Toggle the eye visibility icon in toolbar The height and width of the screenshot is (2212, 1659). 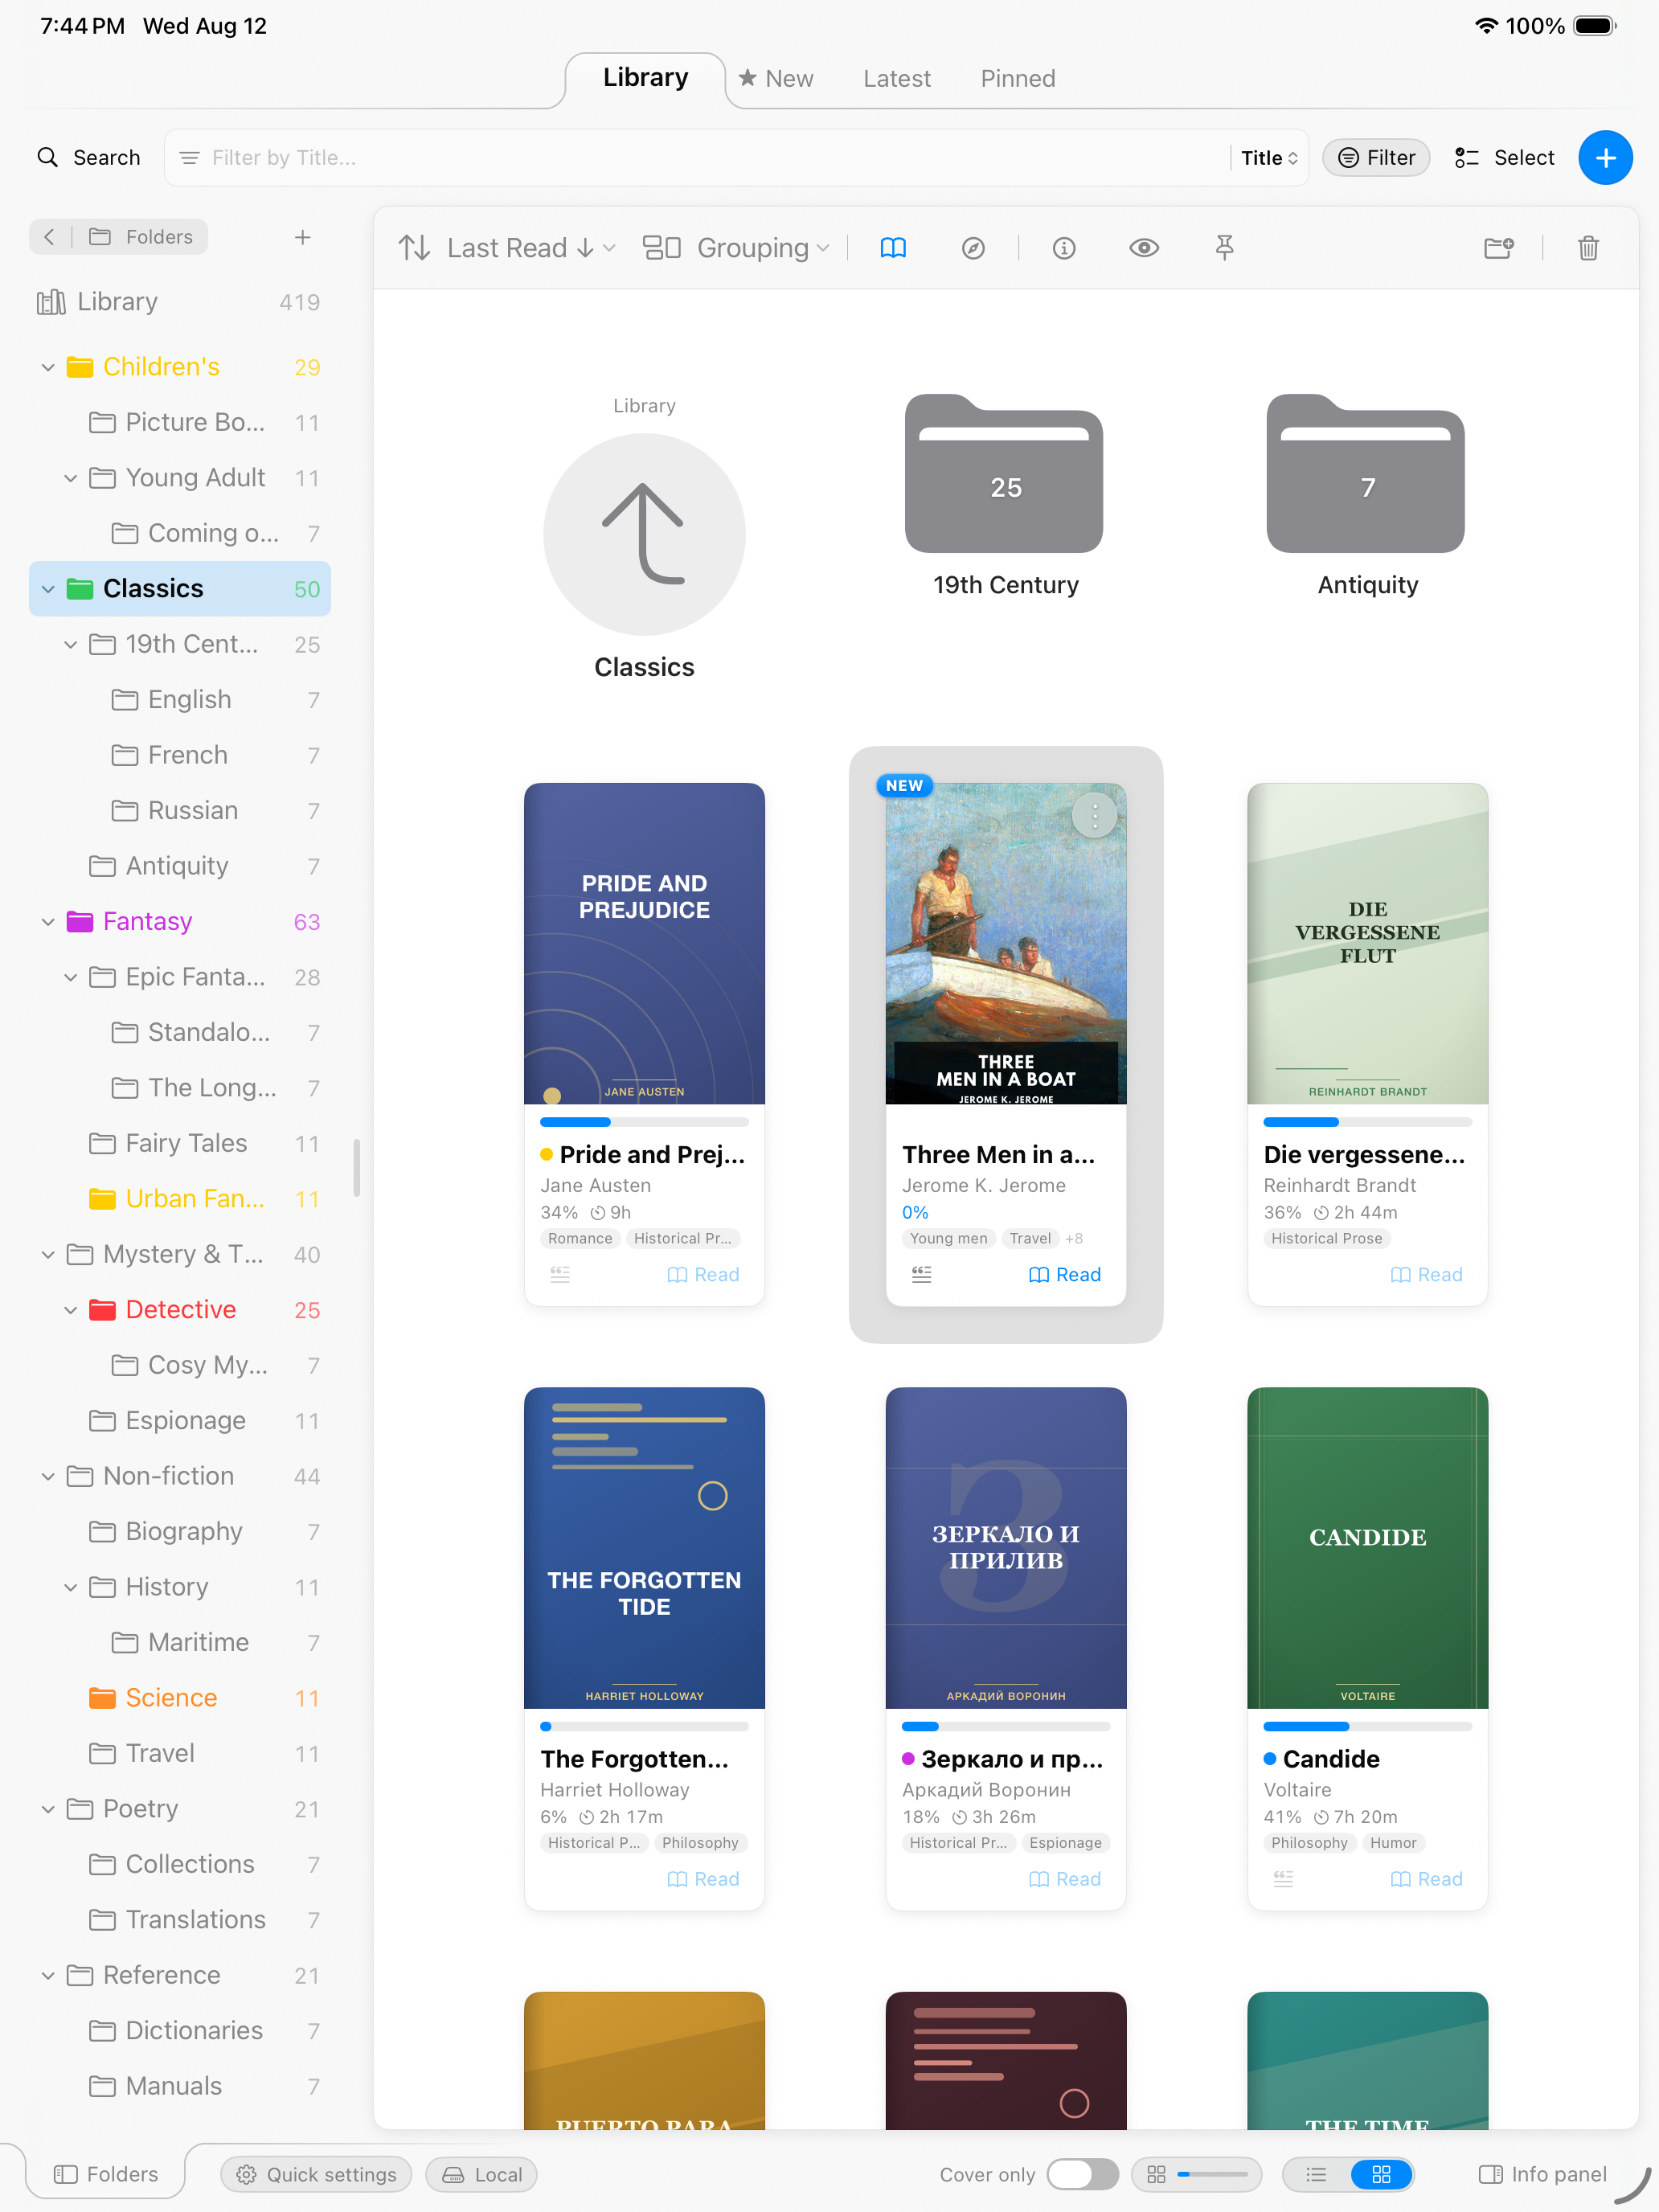(x=1144, y=248)
